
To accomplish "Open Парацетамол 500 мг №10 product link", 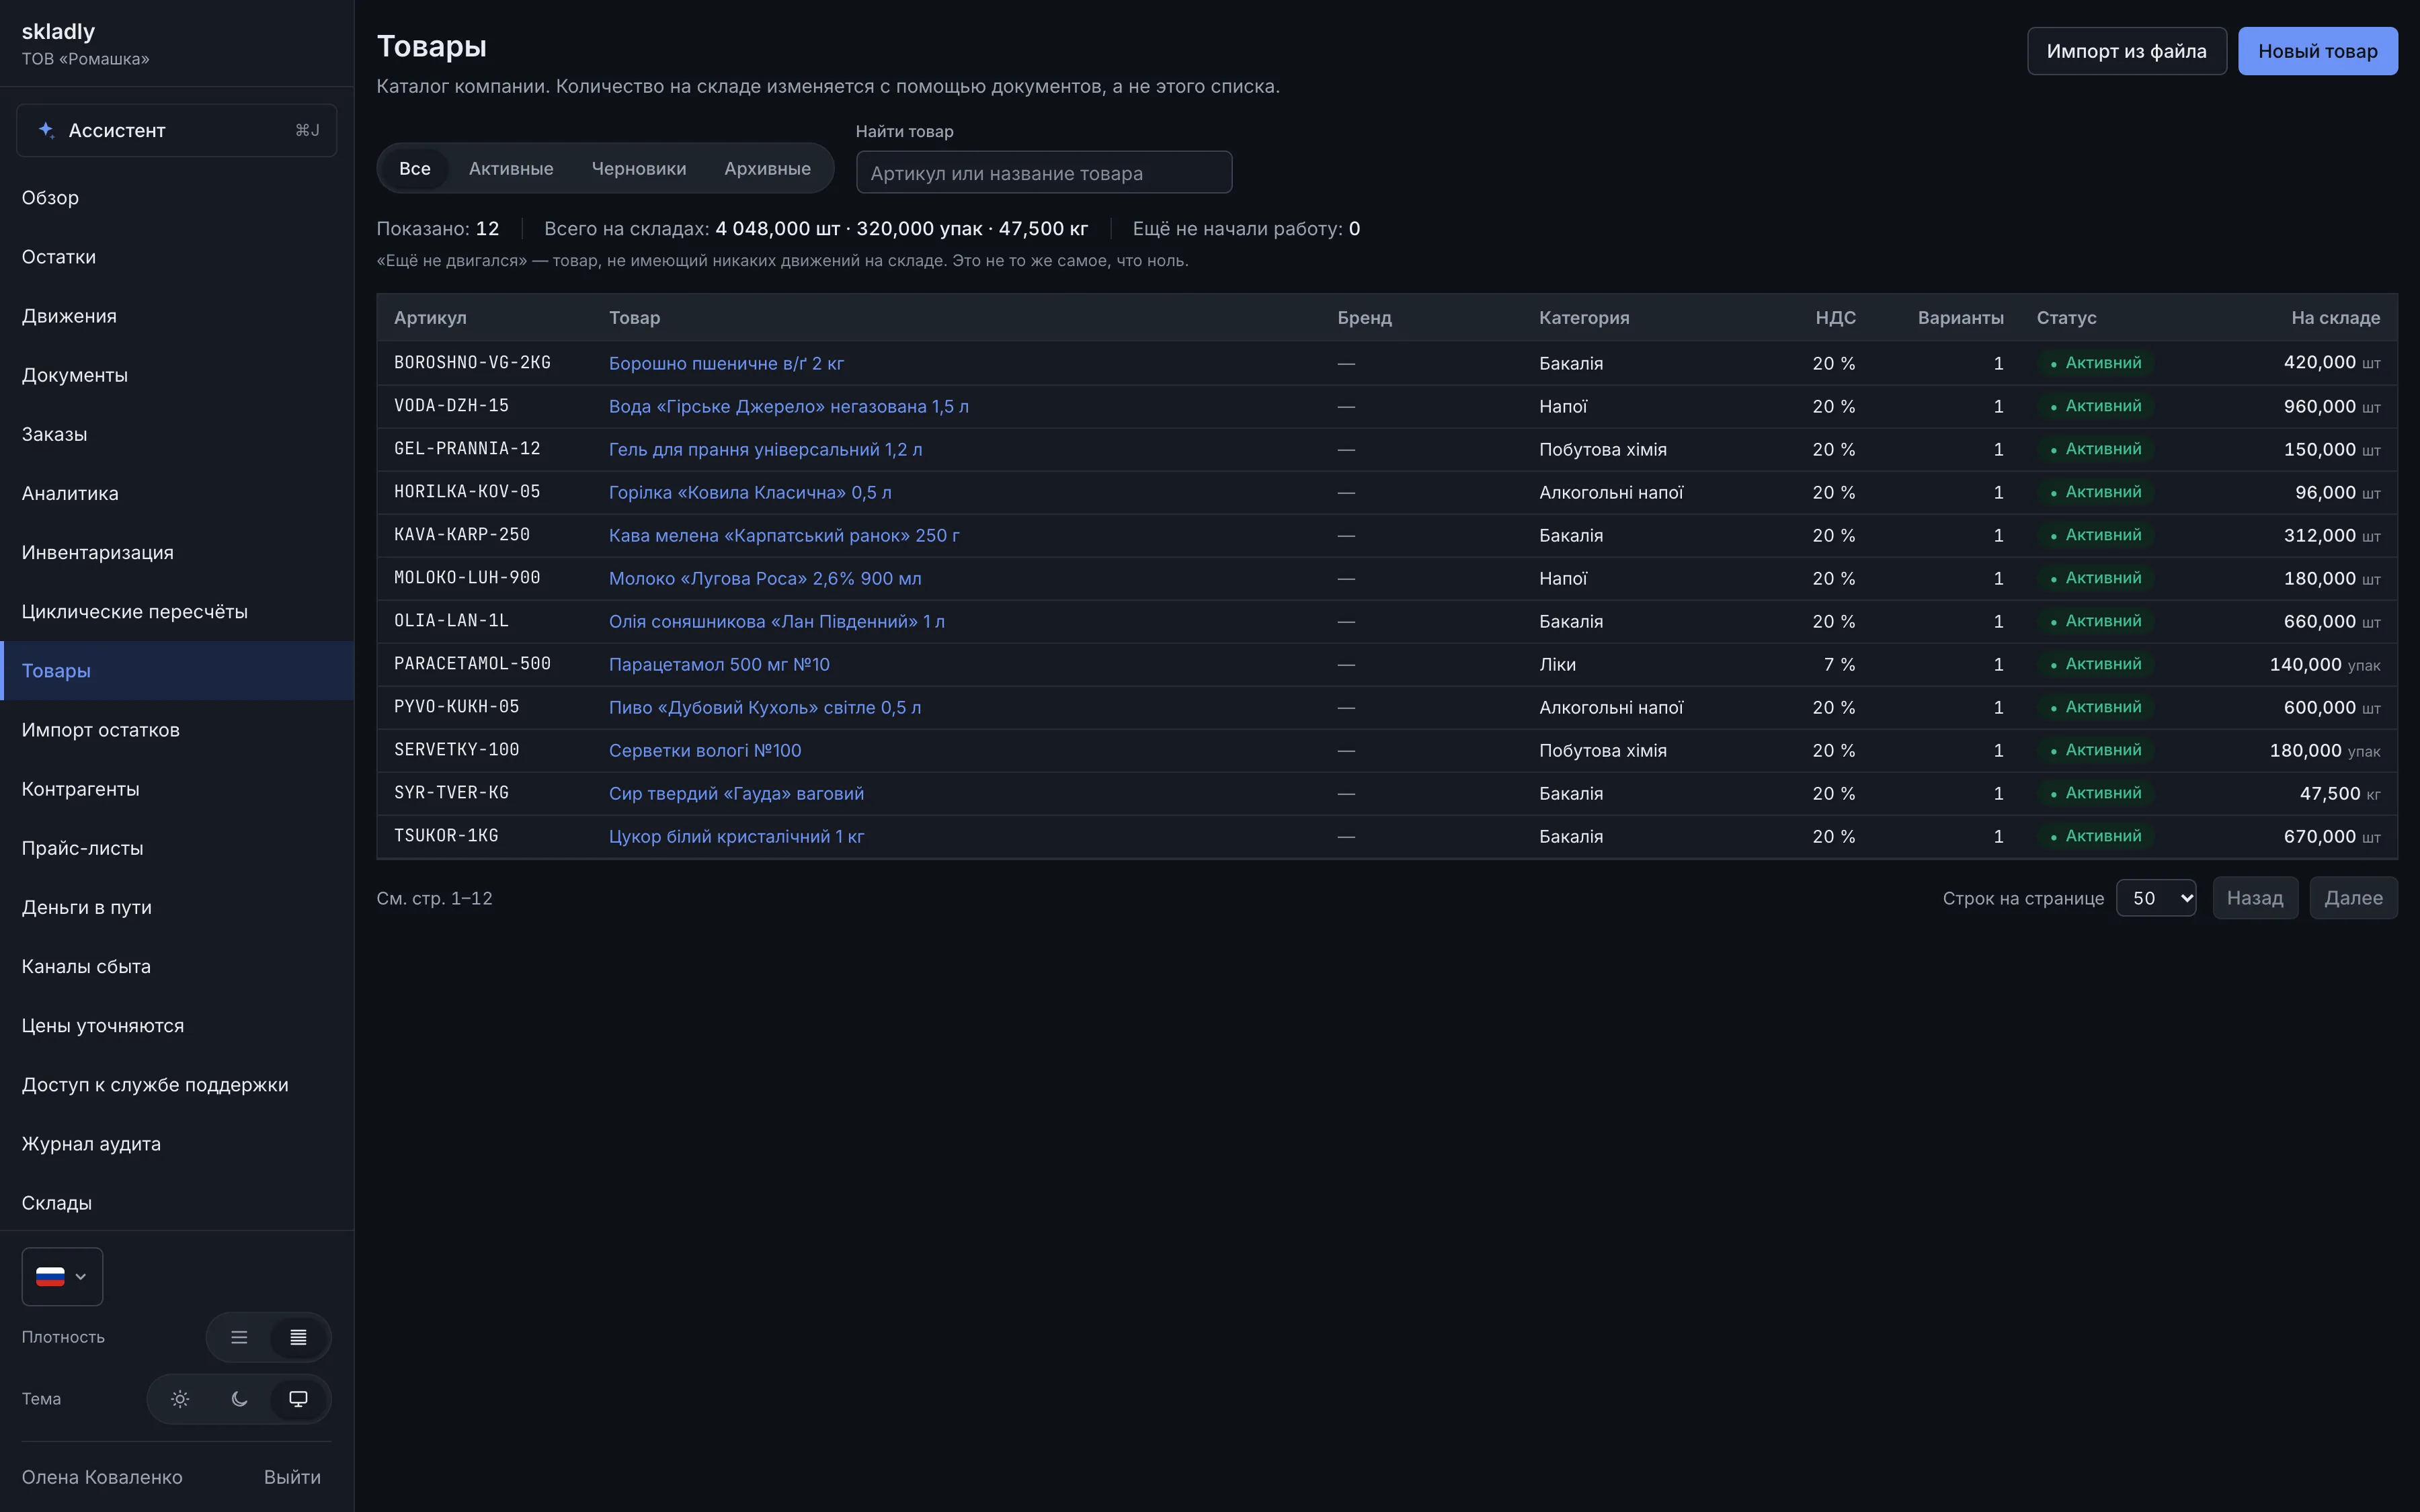I will click(x=719, y=664).
